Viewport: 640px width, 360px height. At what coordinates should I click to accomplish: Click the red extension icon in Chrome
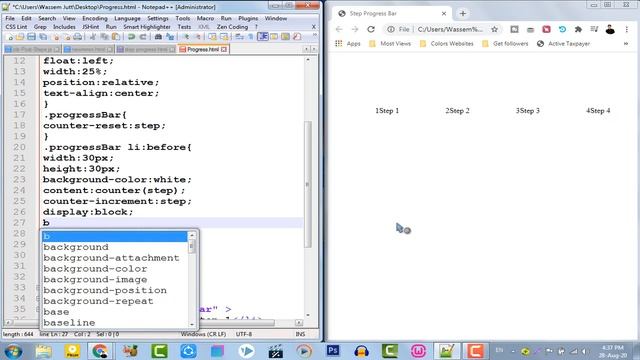coord(546,29)
